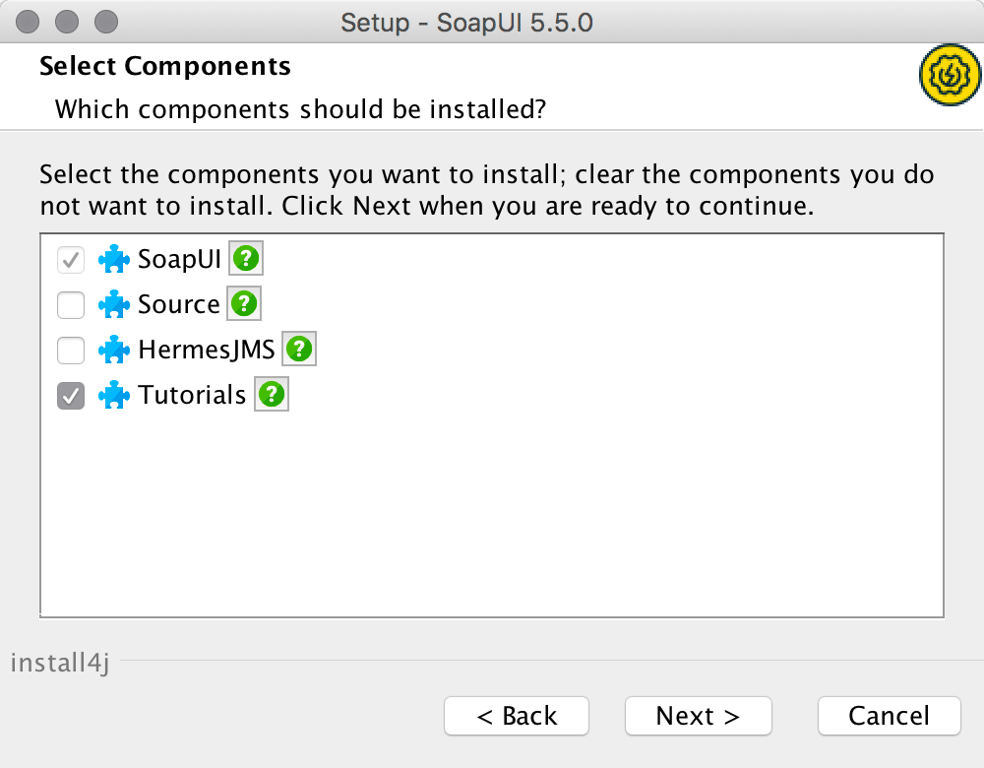Click the help icon next to SoapUI

(244, 258)
